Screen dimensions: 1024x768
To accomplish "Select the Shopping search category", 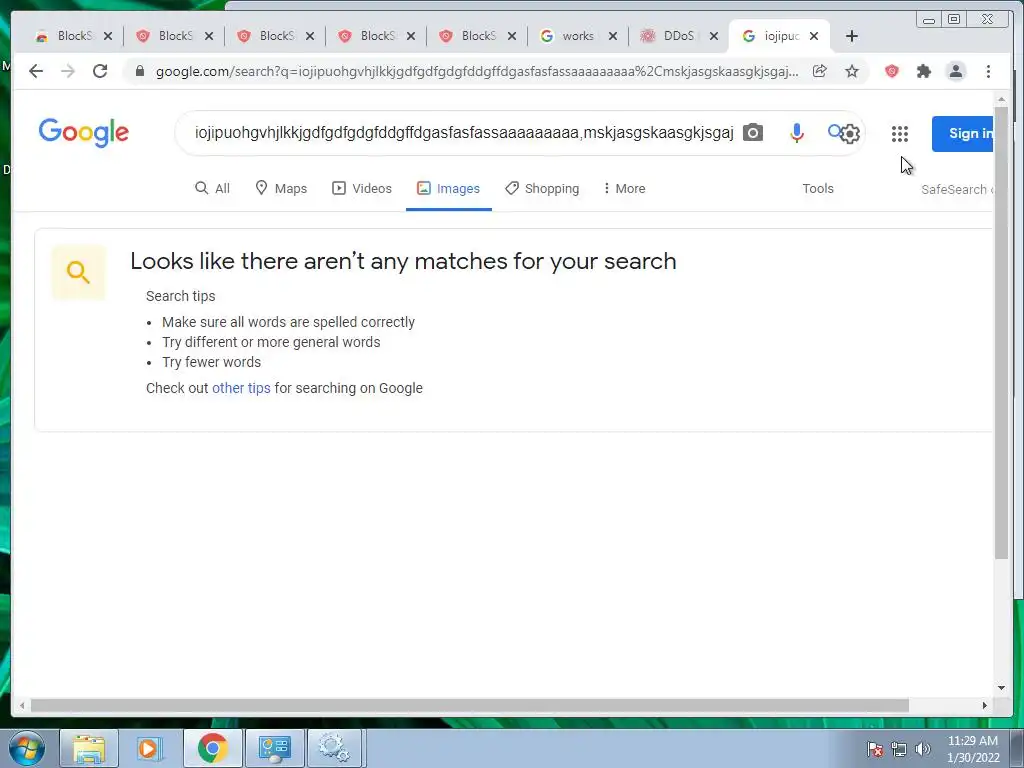I will pos(542,189).
